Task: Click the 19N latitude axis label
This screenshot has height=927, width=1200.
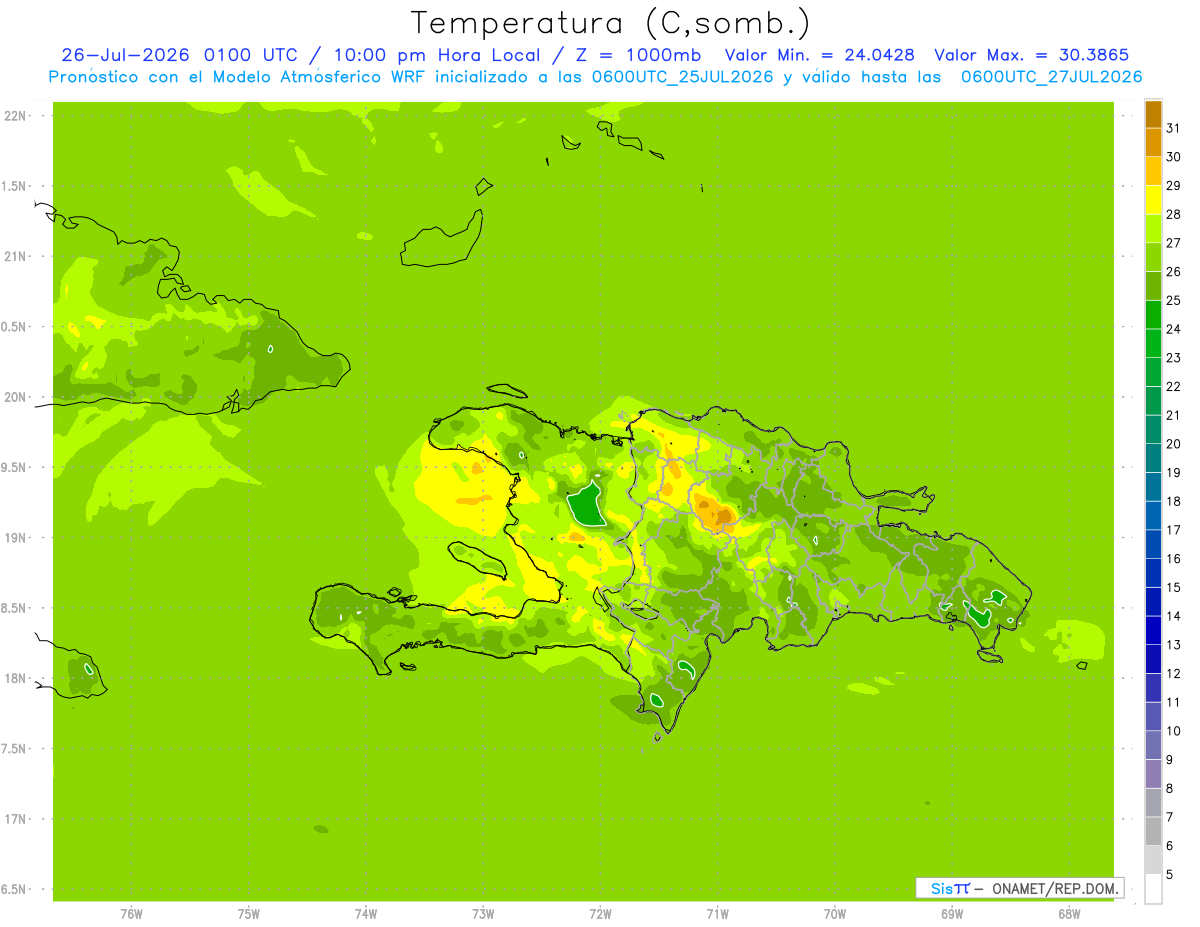Action: pos(16,537)
